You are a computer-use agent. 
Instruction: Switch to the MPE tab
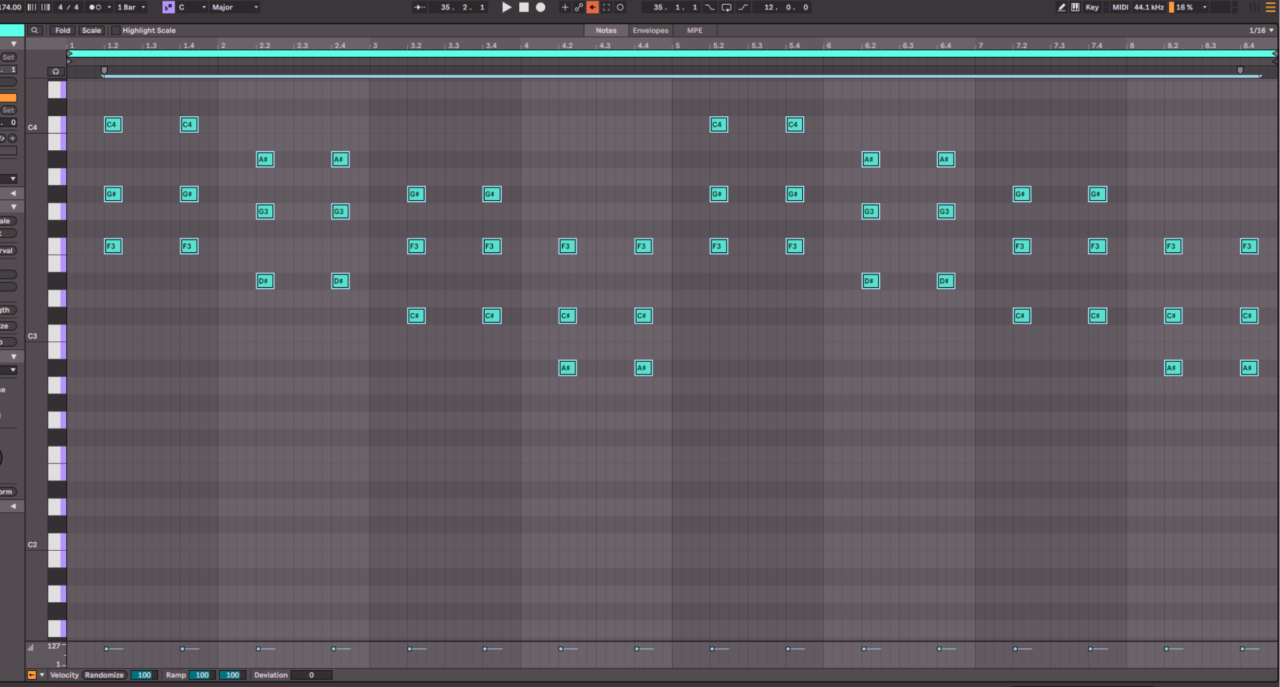pos(694,30)
